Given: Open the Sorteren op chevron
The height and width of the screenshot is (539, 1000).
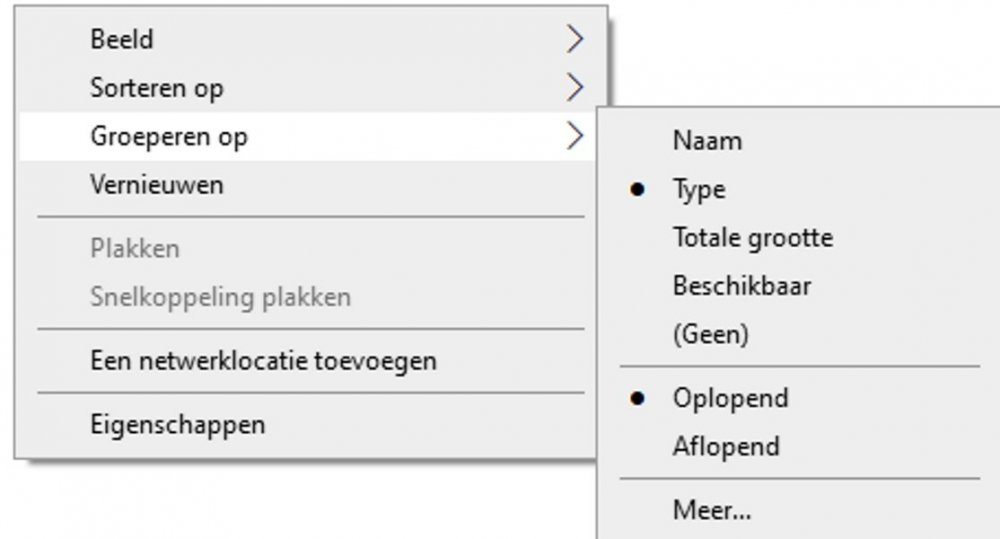Looking at the screenshot, I should [574, 88].
